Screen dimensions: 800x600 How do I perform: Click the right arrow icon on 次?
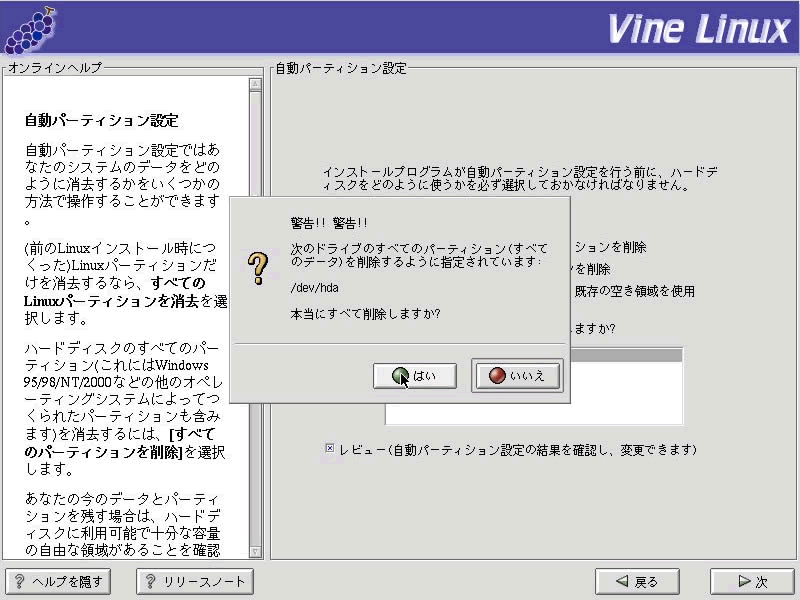[x=744, y=581]
